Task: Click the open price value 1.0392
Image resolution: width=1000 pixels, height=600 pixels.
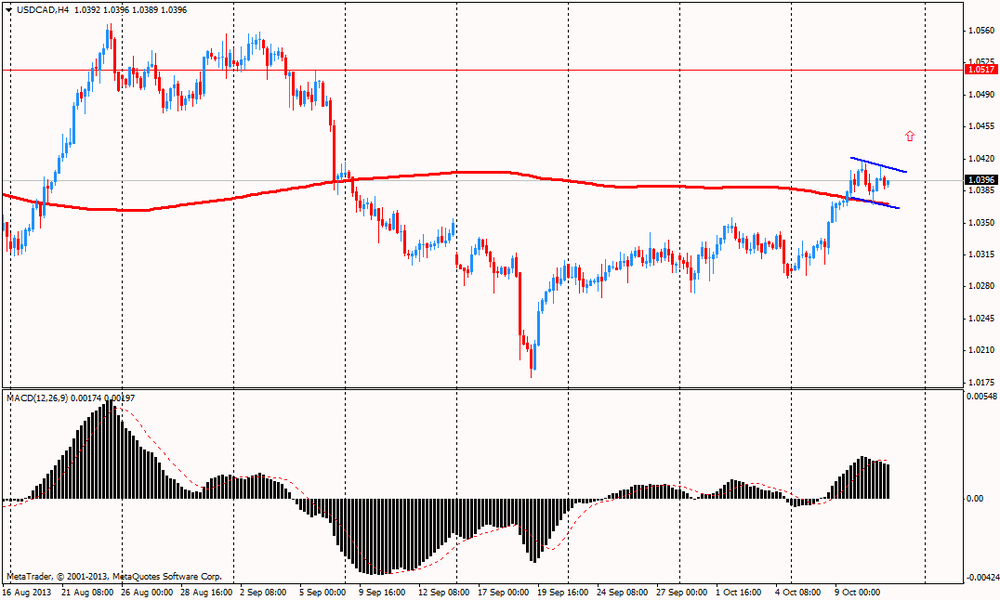Action: [x=88, y=10]
